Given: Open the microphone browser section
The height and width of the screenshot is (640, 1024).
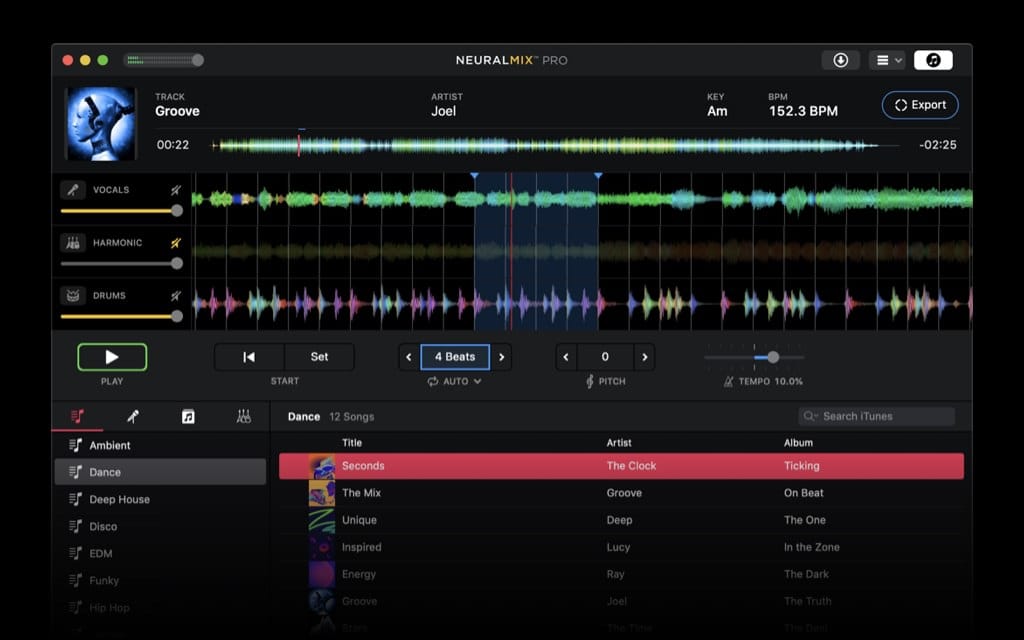Looking at the screenshot, I should click(x=135, y=416).
